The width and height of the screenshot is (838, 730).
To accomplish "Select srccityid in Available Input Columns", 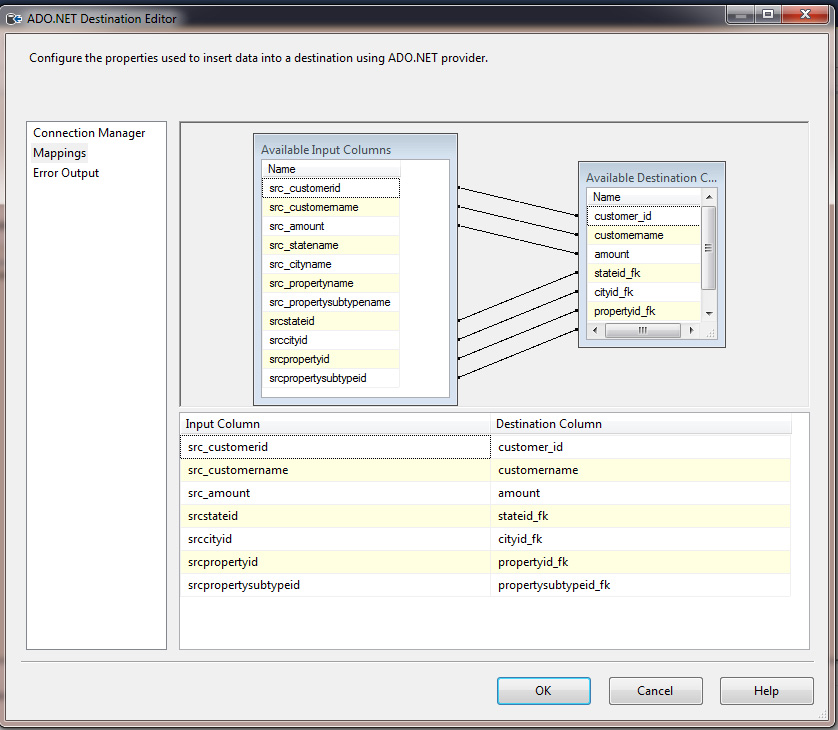I will 331,340.
